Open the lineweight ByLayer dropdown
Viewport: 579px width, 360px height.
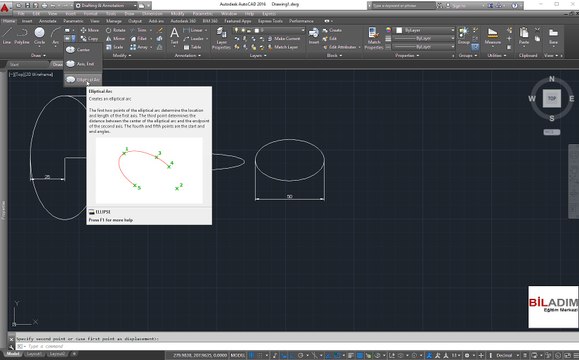423,38
